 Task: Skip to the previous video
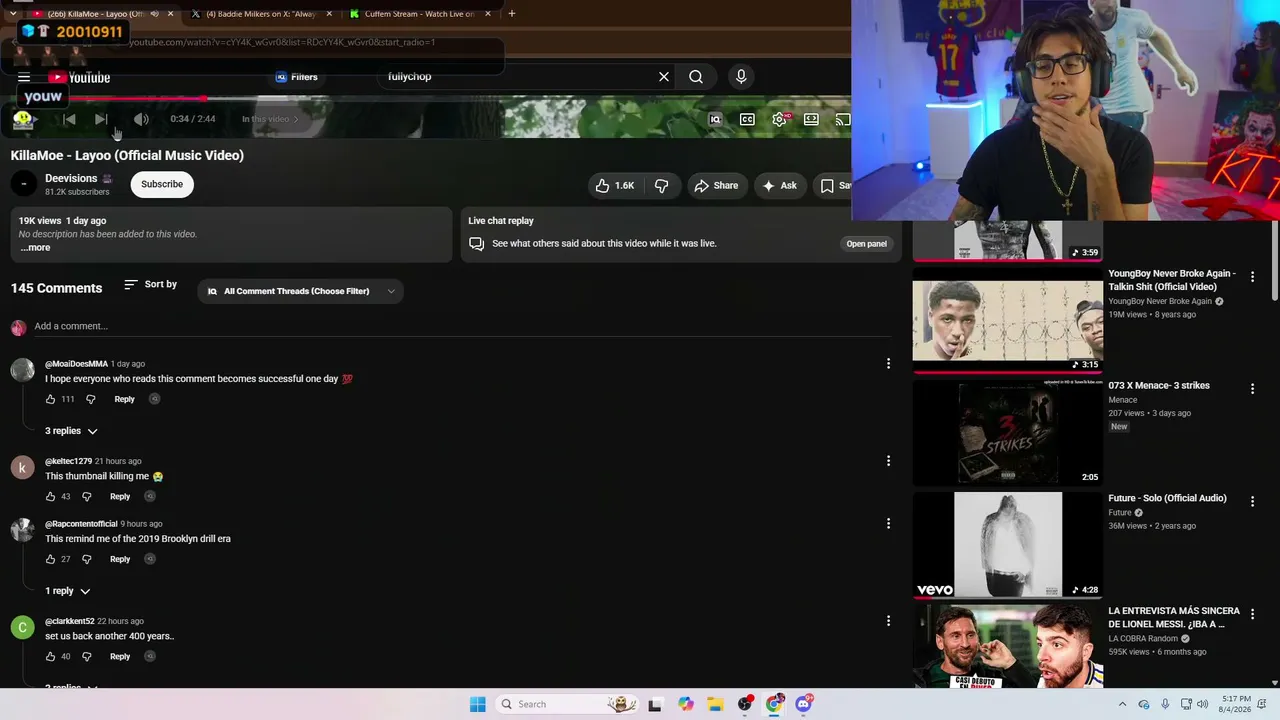(69, 119)
